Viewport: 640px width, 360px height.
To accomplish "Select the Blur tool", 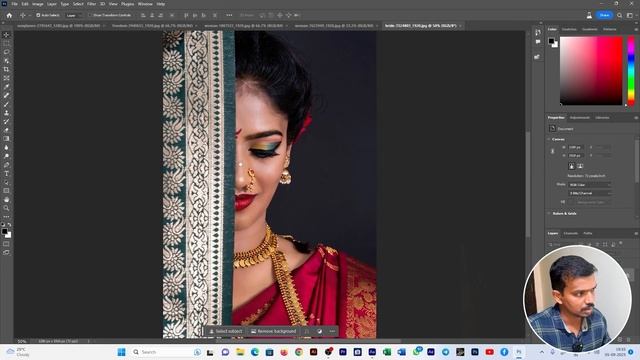I will (6, 148).
